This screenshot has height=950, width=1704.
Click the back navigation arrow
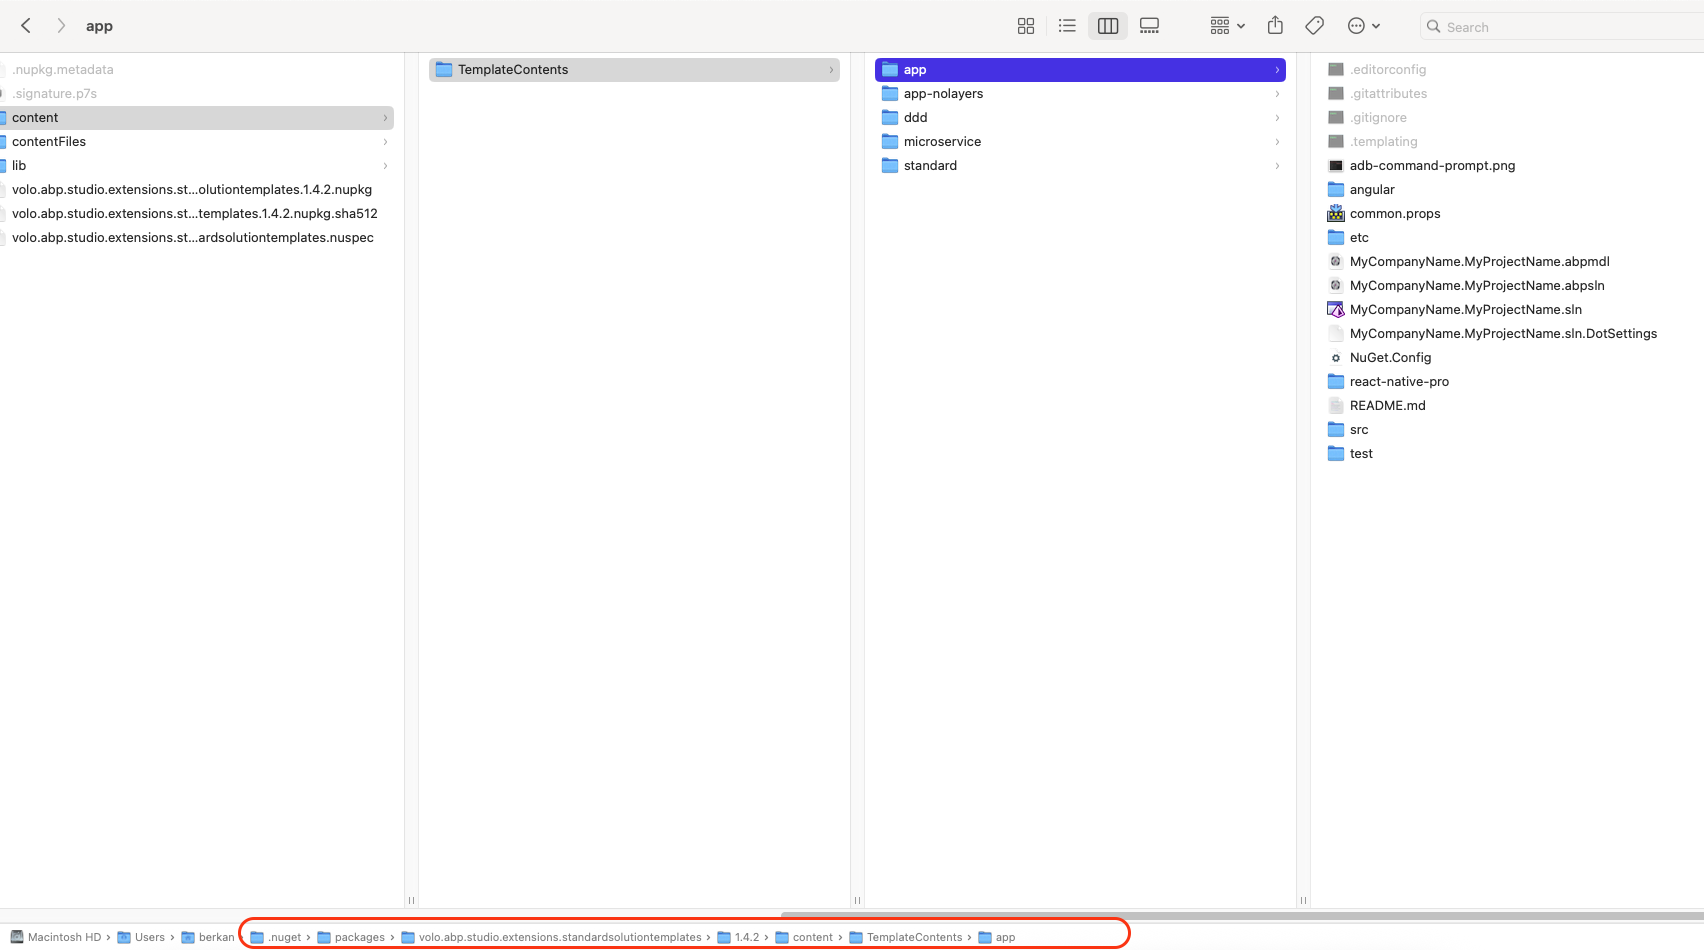(x=26, y=26)
